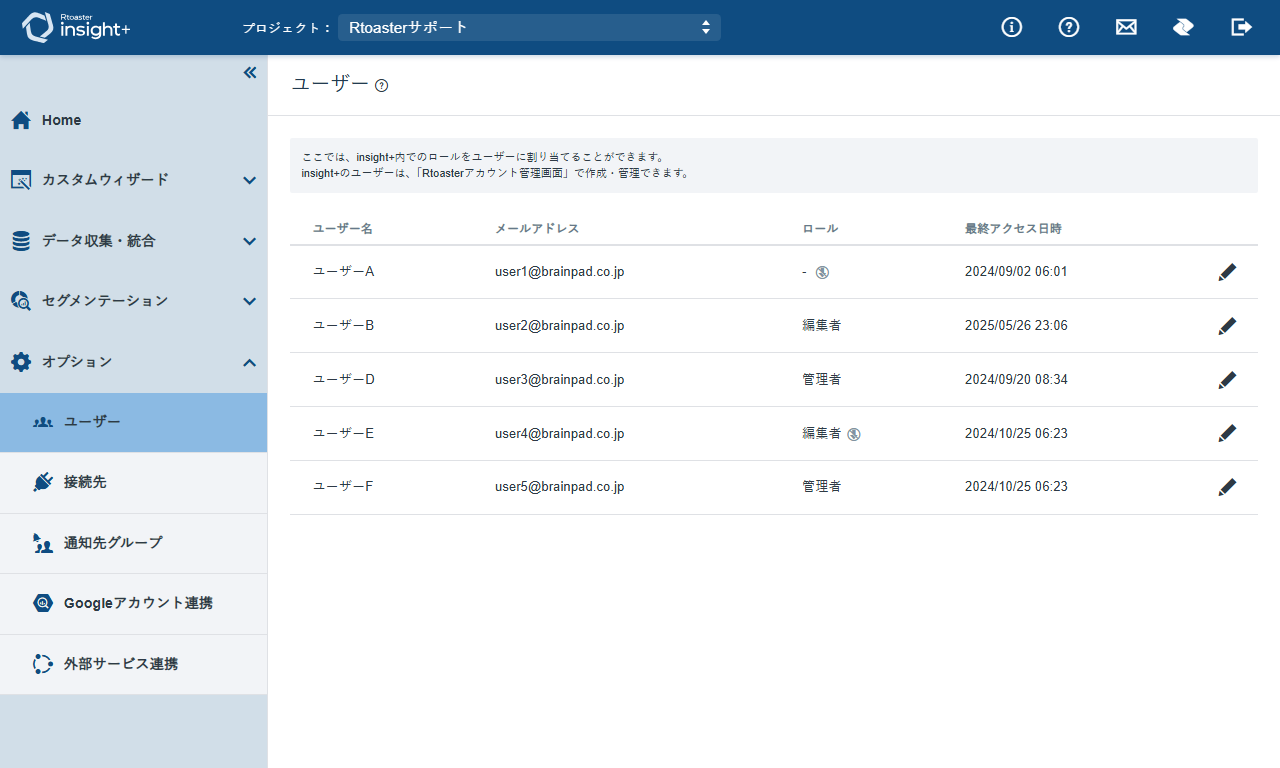Expand カスタムウィザード chevron

(x=250, y=180)
